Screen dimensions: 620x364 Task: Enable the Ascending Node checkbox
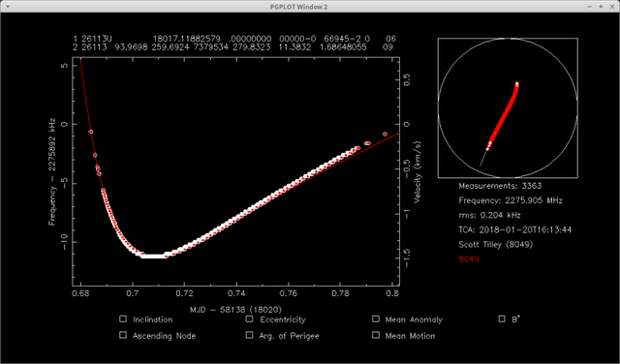123,335
